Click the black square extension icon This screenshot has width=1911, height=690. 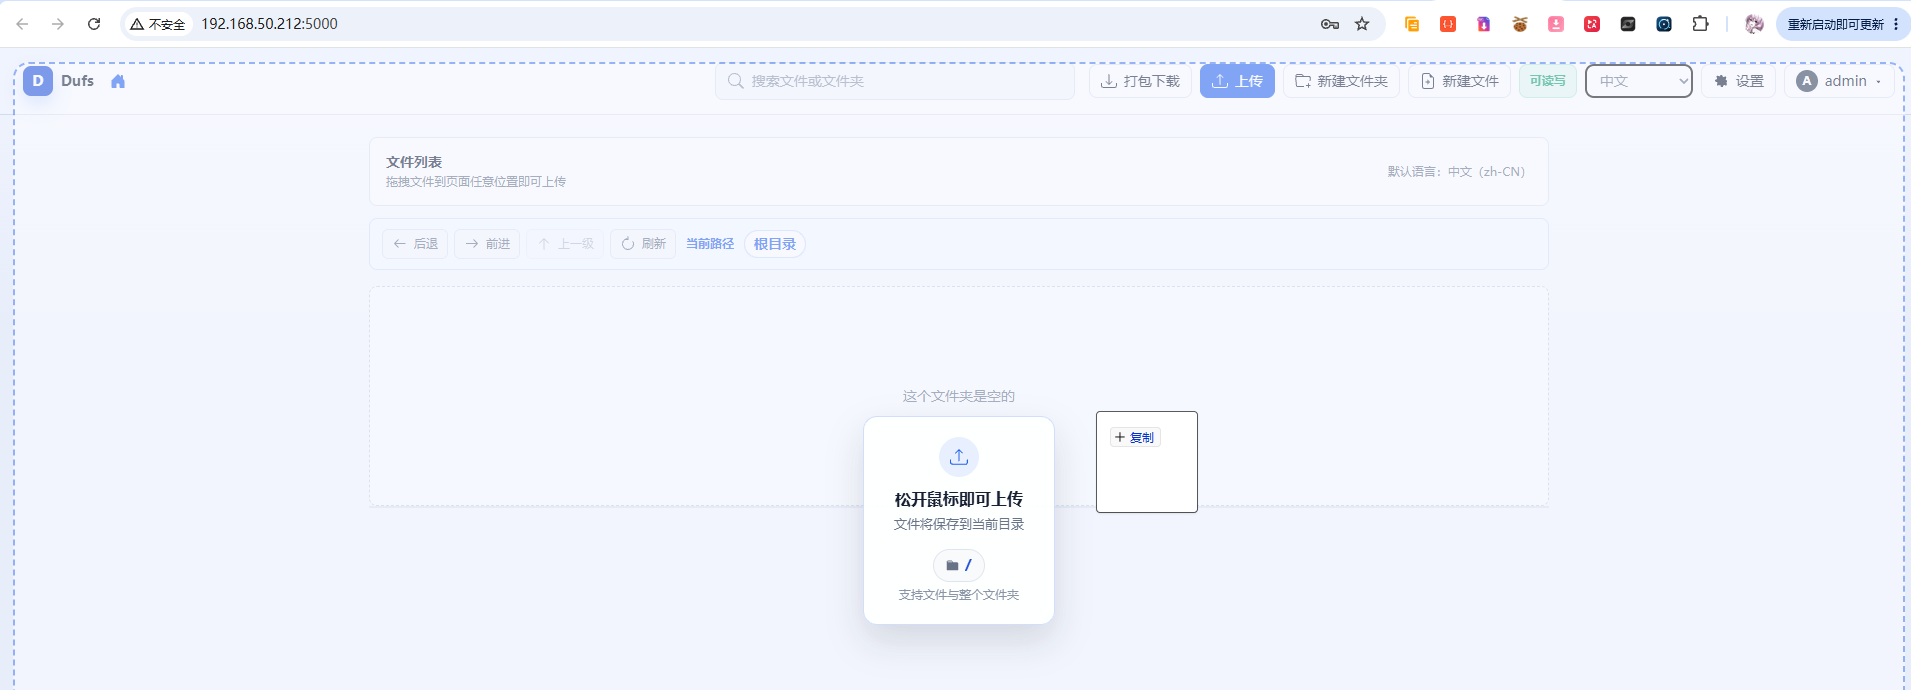pyautogui.click(x=1628, y=24)
